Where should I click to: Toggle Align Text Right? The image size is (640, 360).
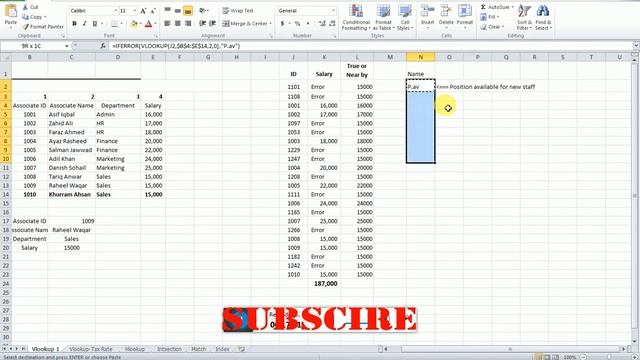coord(188,24)
